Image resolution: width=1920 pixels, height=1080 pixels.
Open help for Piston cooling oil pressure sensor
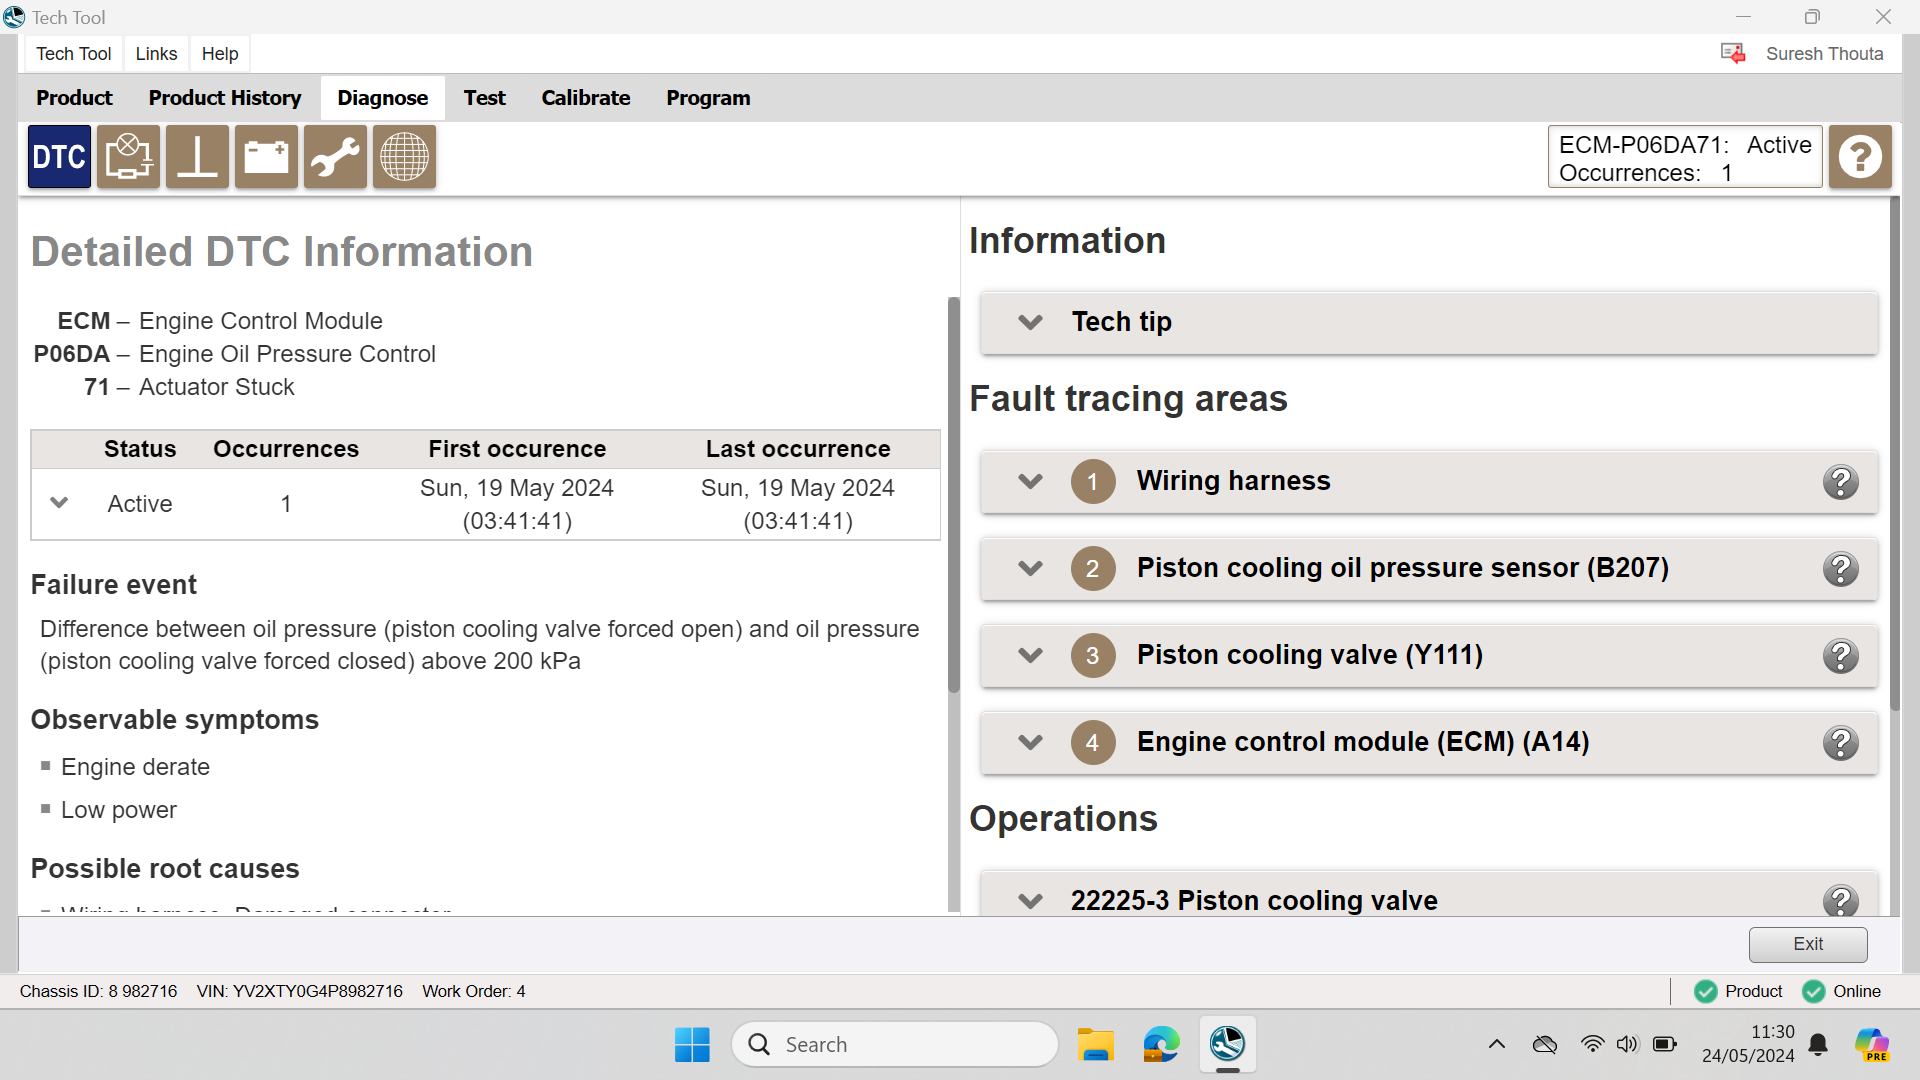click(x=1840, y=569)
